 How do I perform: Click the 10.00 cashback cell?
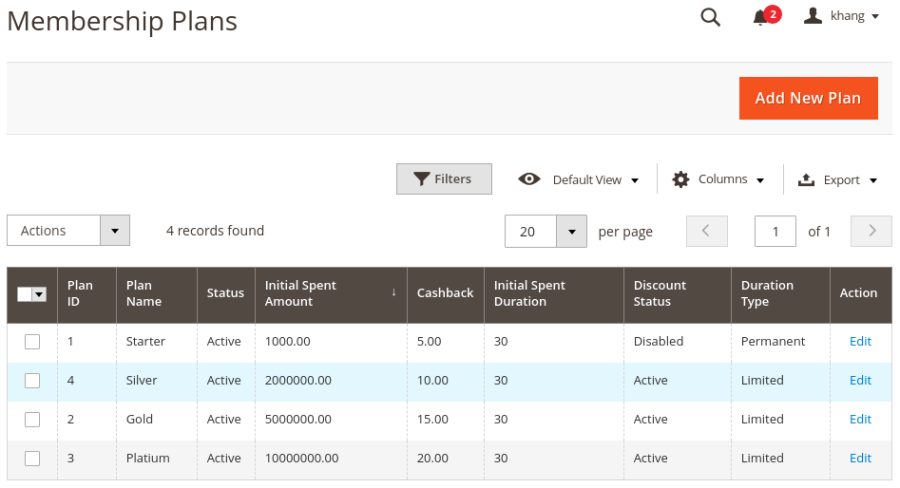pyautogui.click(x=445, y=381)
